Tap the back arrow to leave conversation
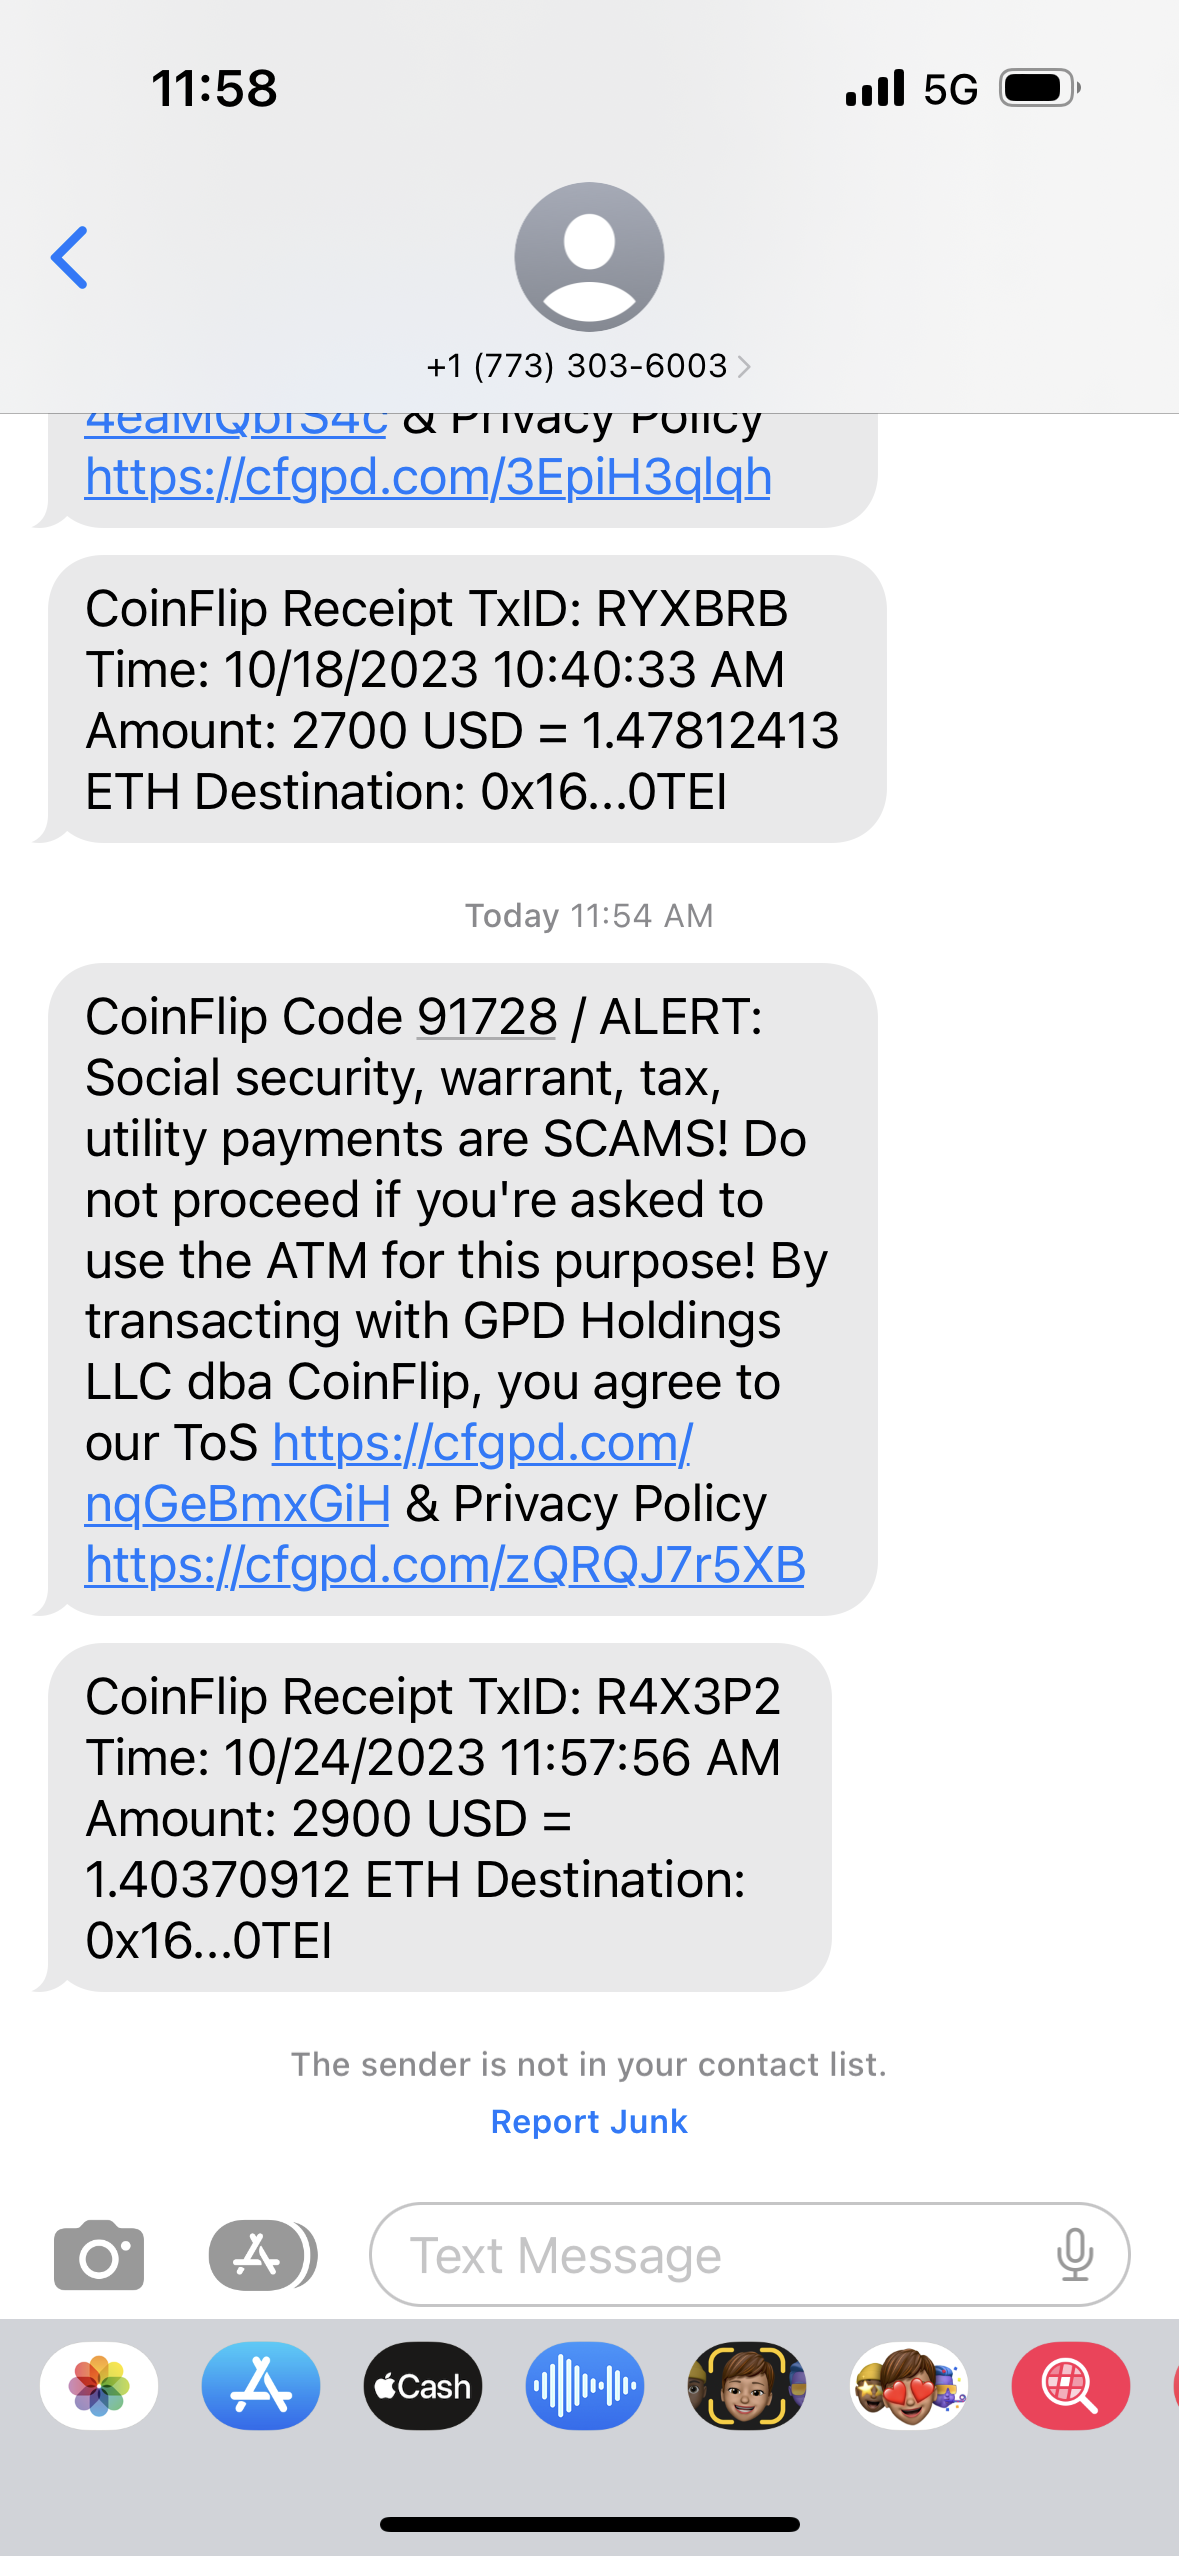Viewport: 1179px width, 2556px height. 70,258
